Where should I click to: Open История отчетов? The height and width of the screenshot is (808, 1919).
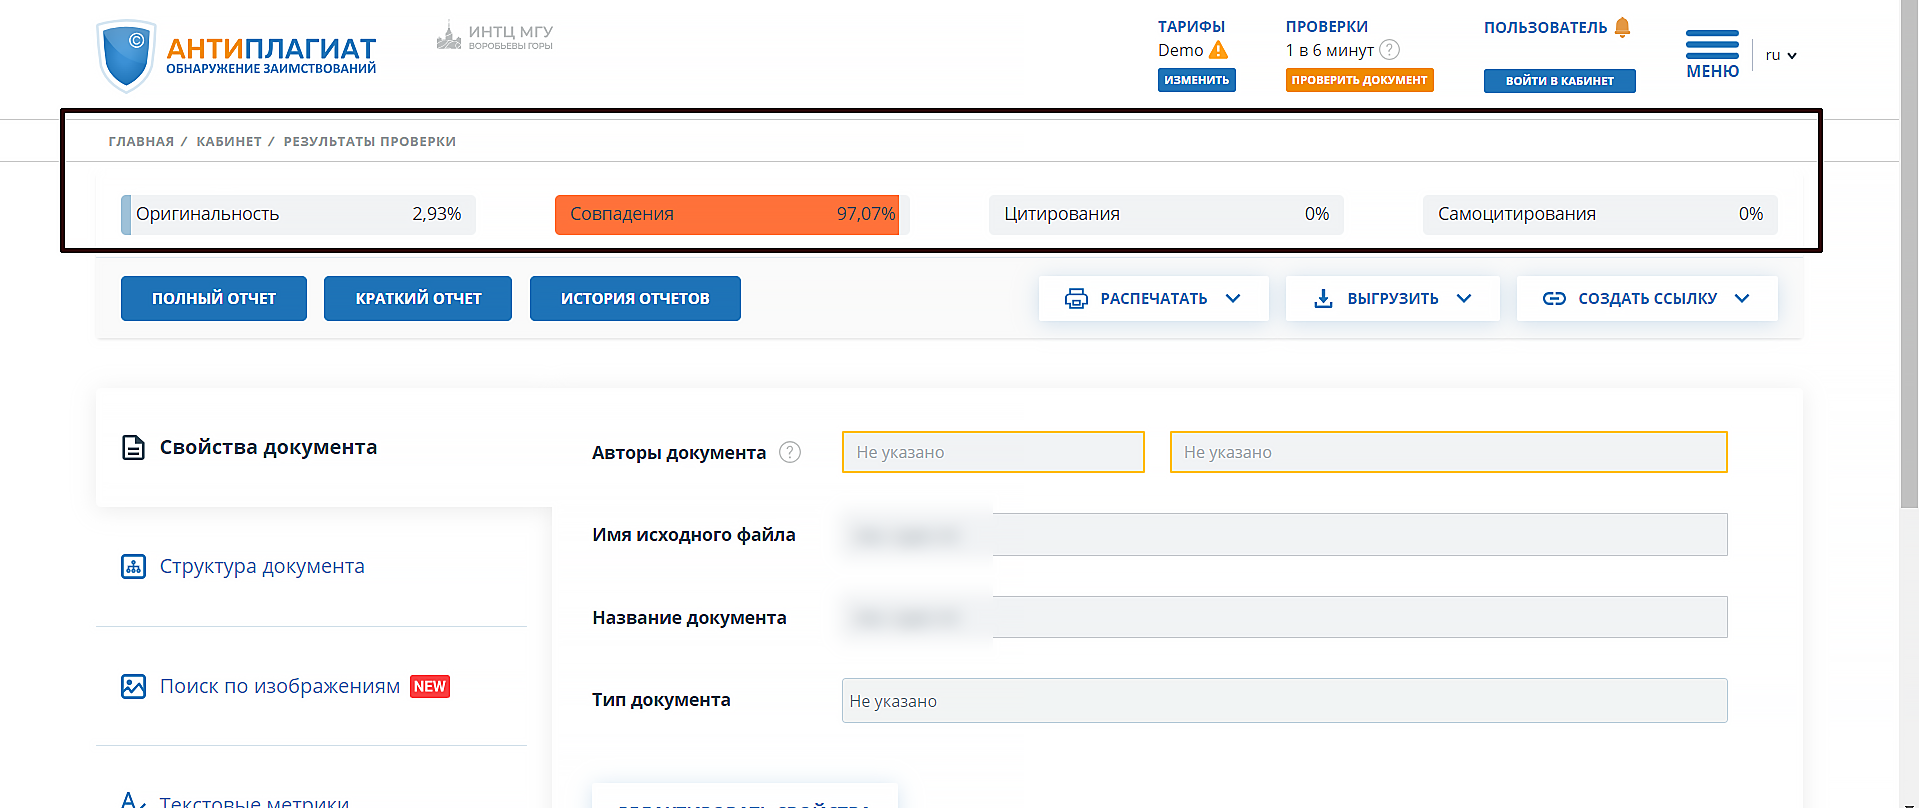[635, 298]
